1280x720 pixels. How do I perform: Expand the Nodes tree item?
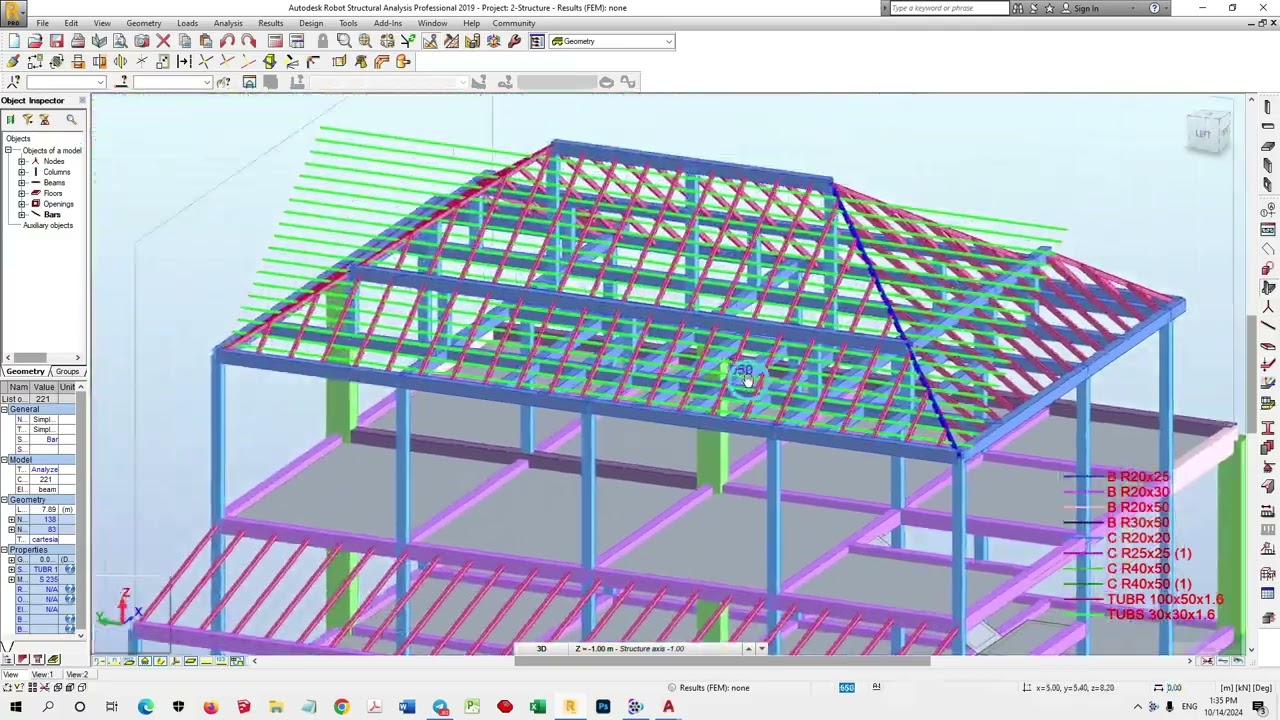coord(22,161)
